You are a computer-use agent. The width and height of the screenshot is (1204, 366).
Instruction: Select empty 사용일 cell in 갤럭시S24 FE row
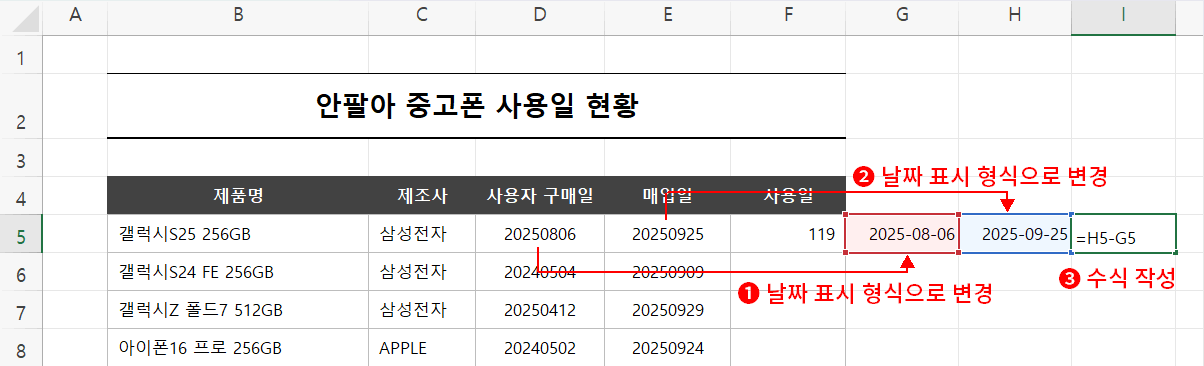tap(788, 271)
